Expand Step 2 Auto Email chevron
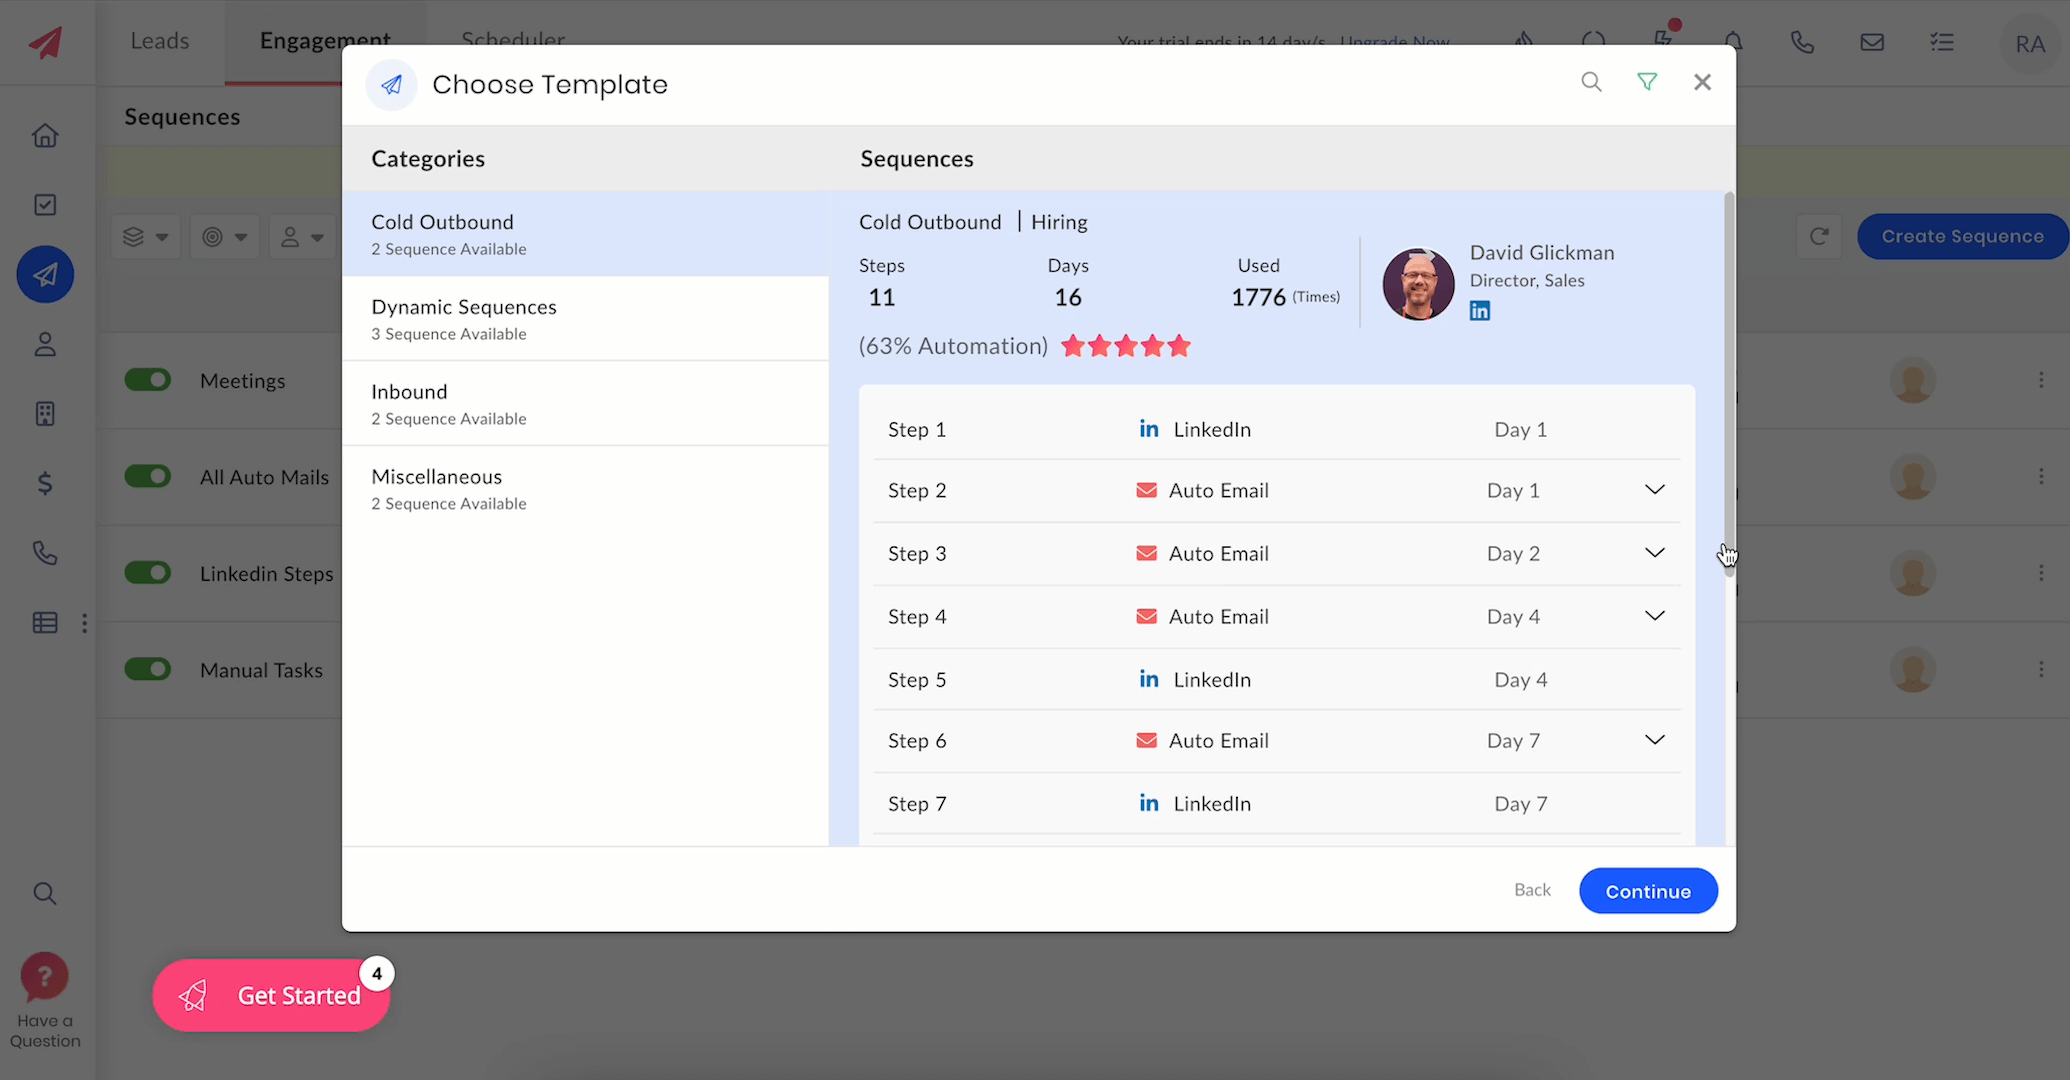Screen dimensions: 2070x1080 coord(1655,490)
